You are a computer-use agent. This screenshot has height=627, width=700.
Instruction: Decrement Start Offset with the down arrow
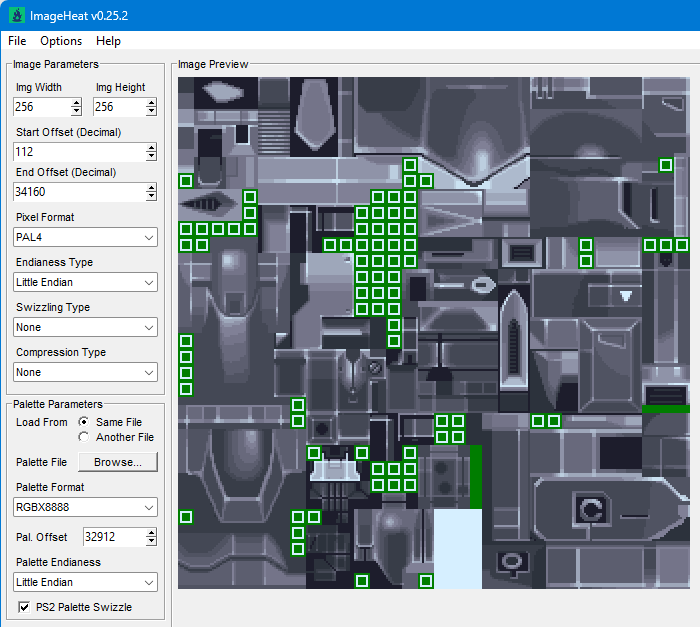point(151,156)
